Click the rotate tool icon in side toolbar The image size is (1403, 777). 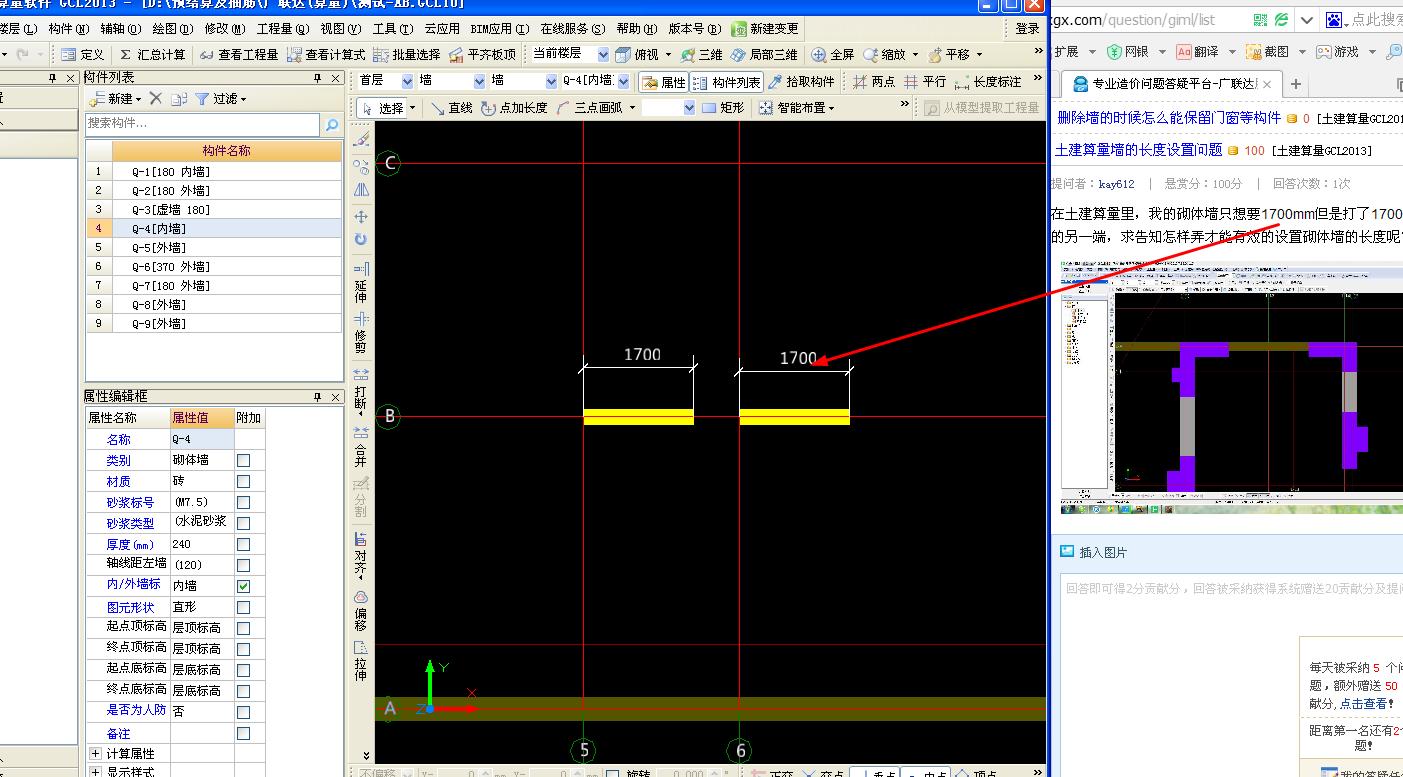(361, 240)
